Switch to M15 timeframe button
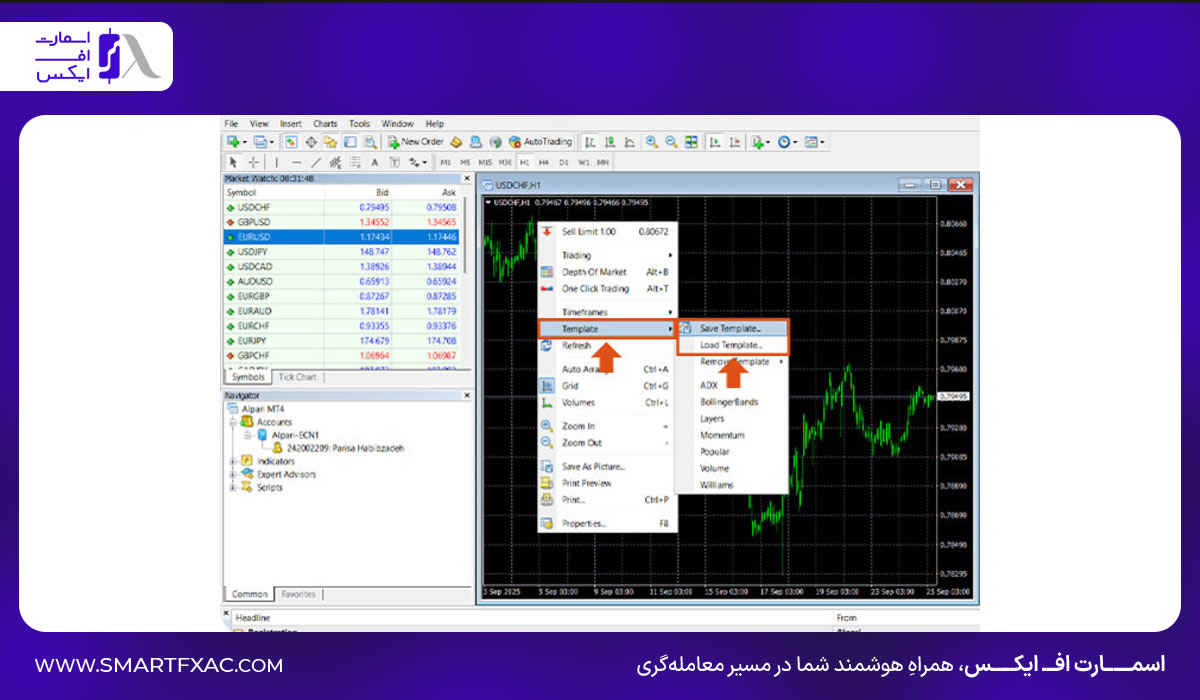 click(x=485, y=162)
